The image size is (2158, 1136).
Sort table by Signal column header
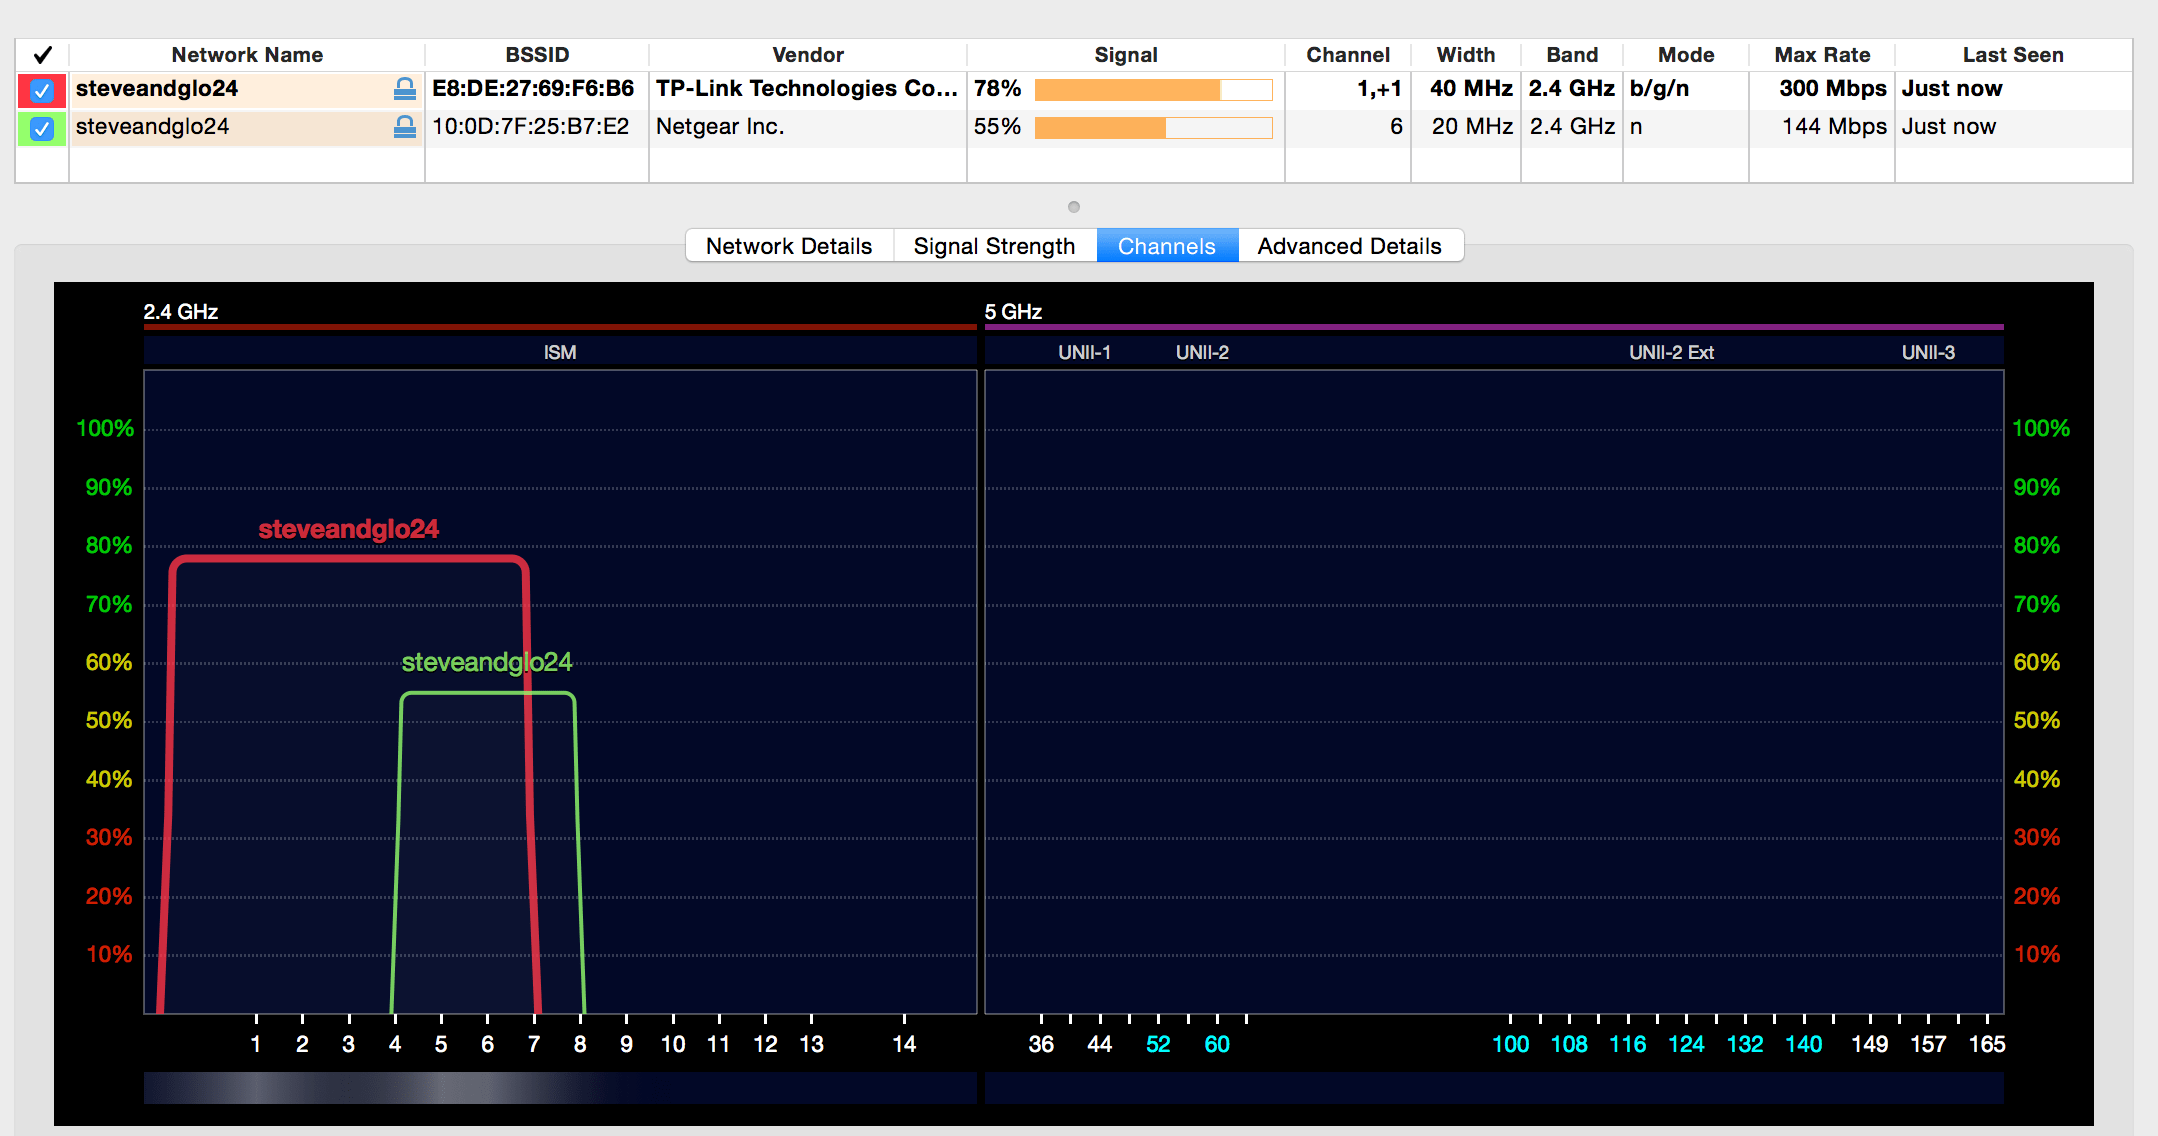(1125, 55)
